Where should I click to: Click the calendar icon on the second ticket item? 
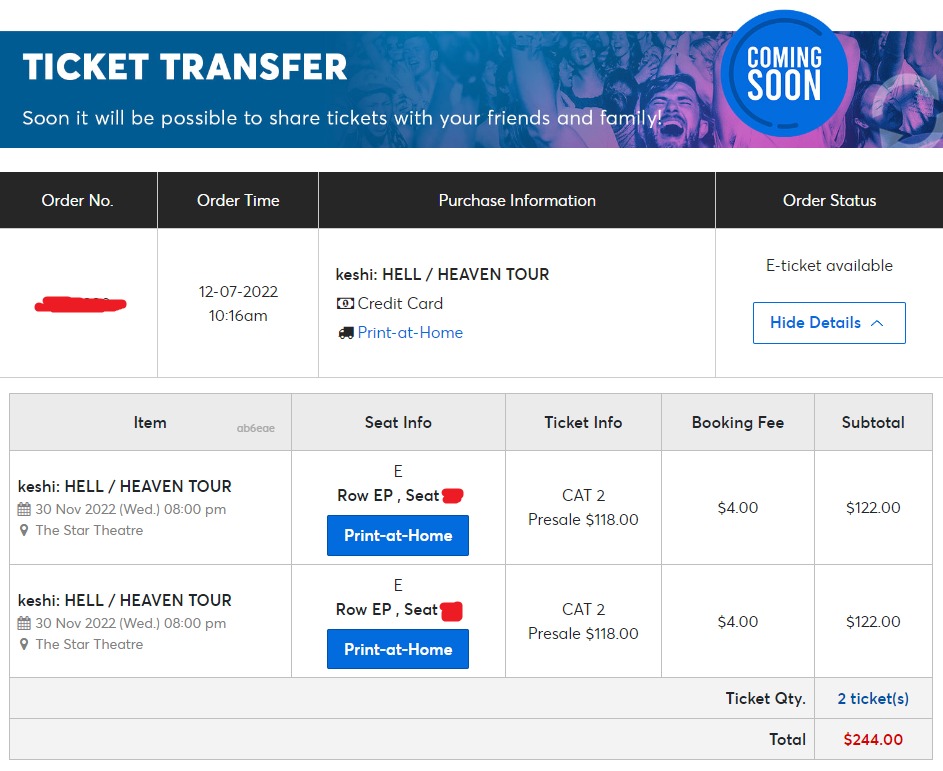(x=23, y=622)
